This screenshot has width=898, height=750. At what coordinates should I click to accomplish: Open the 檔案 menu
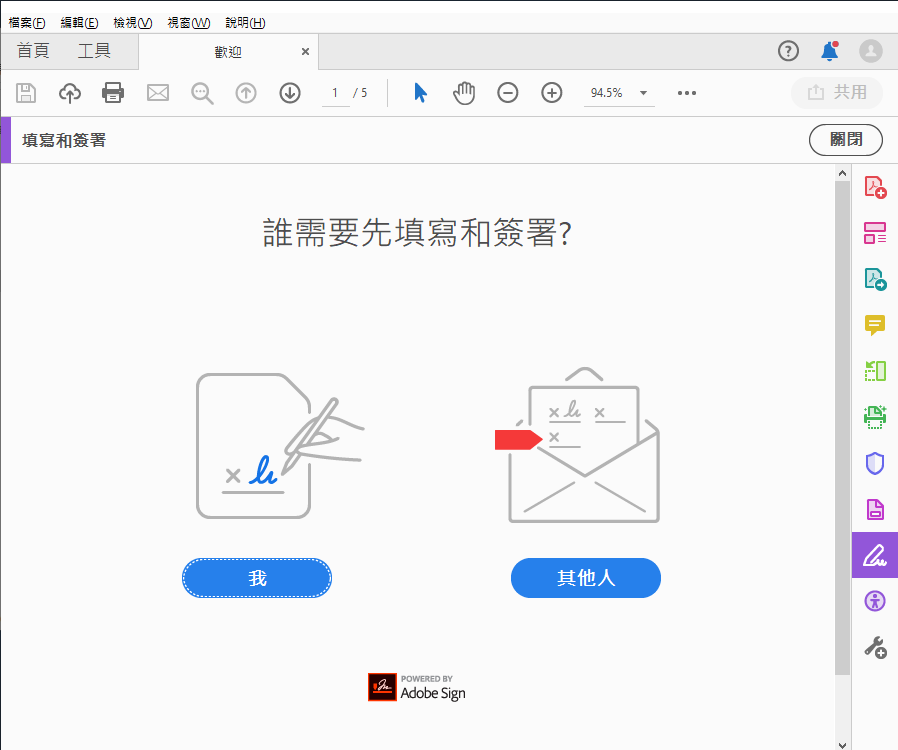click(25, 21)
